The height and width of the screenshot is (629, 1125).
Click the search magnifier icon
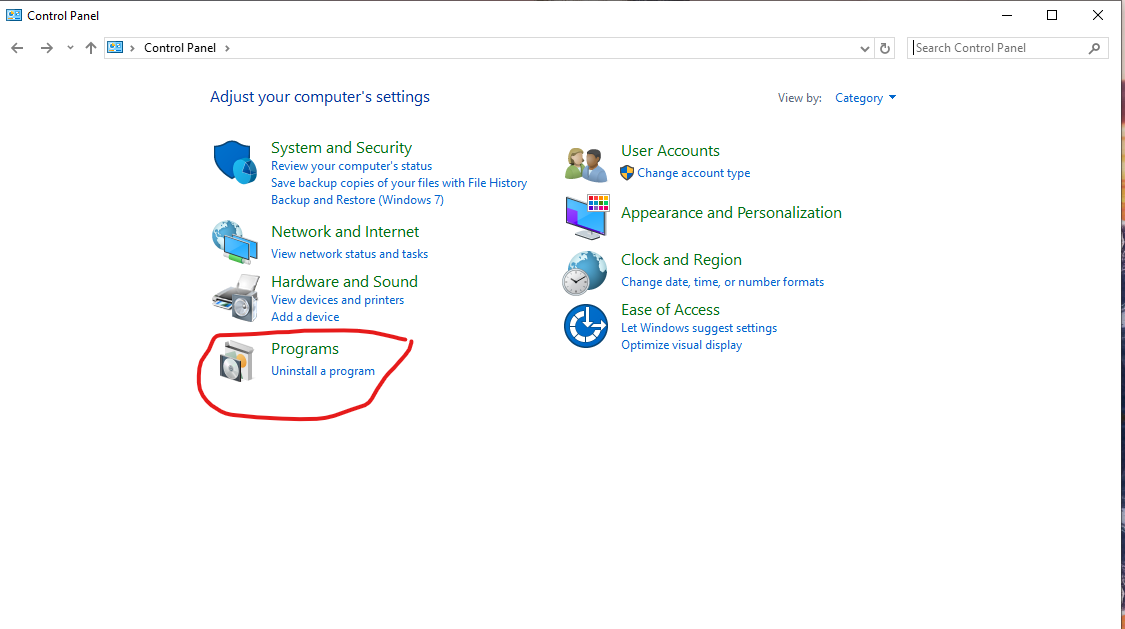pyautogui.click(x=1094, y=48)
